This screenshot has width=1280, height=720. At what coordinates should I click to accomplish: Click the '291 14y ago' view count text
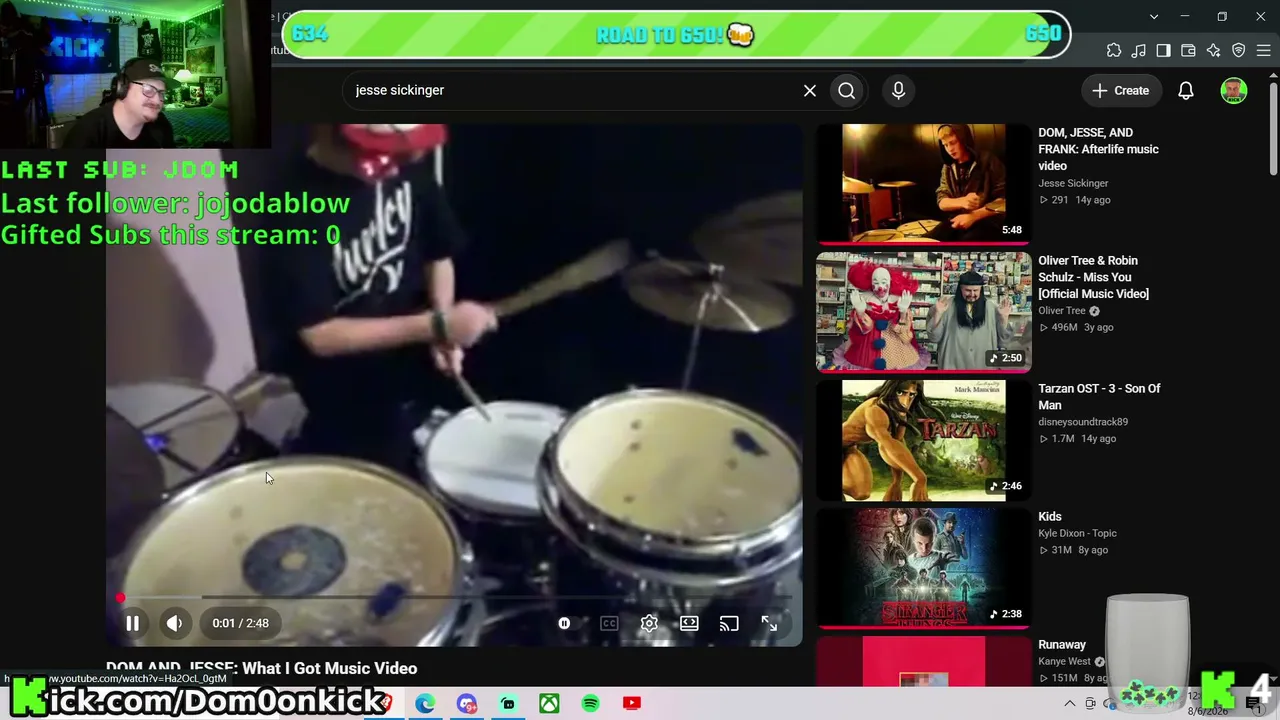[1075, 200]
